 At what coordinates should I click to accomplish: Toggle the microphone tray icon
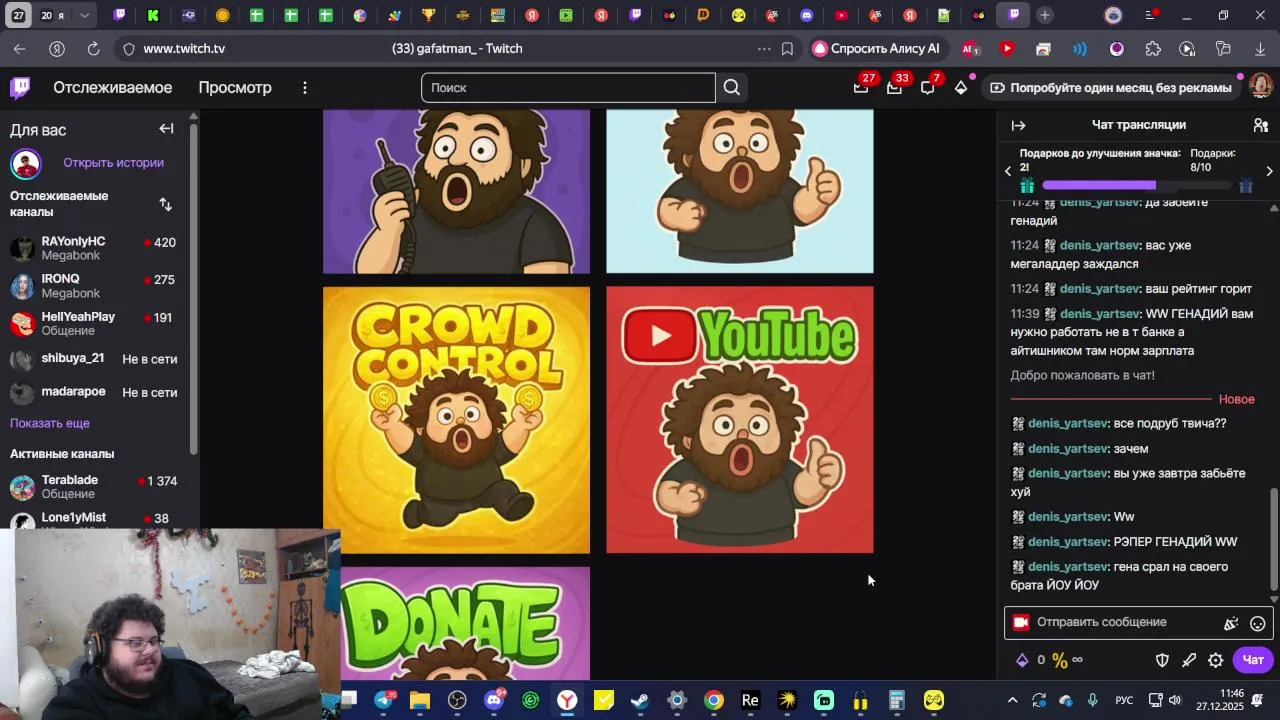(x=1092, y=700)
